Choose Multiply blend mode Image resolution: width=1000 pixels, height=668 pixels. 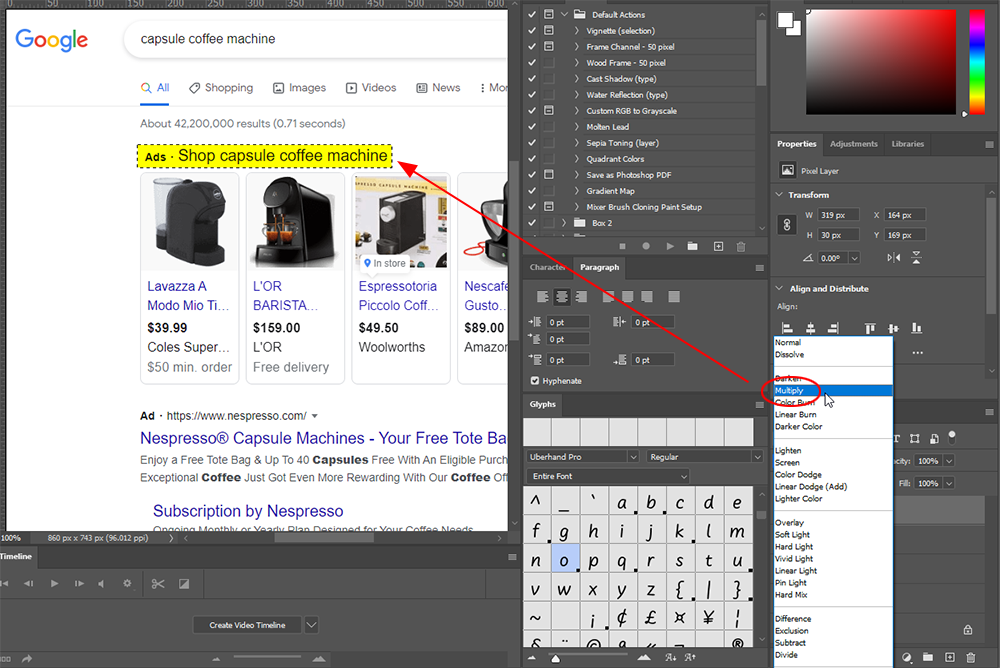[833, 390]
